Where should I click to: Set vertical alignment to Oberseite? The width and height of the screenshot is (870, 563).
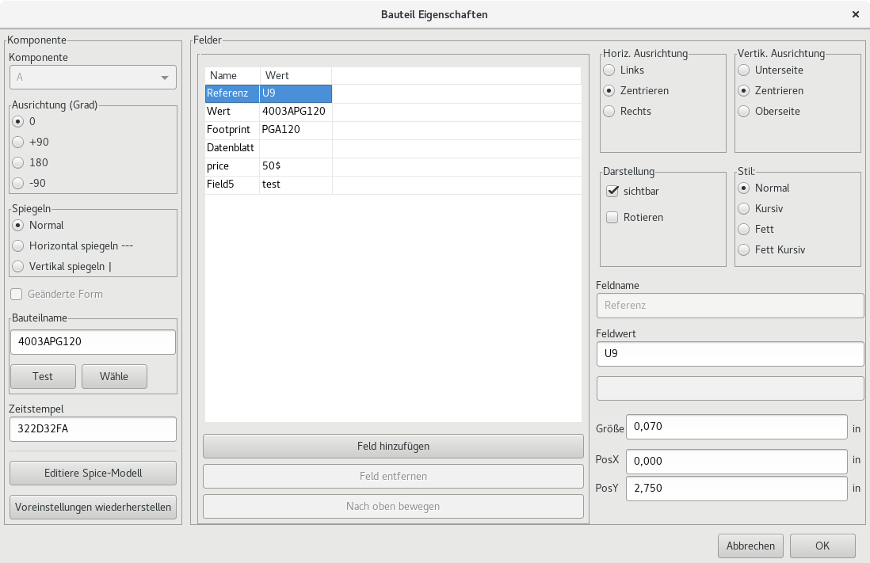coord(743,111)
